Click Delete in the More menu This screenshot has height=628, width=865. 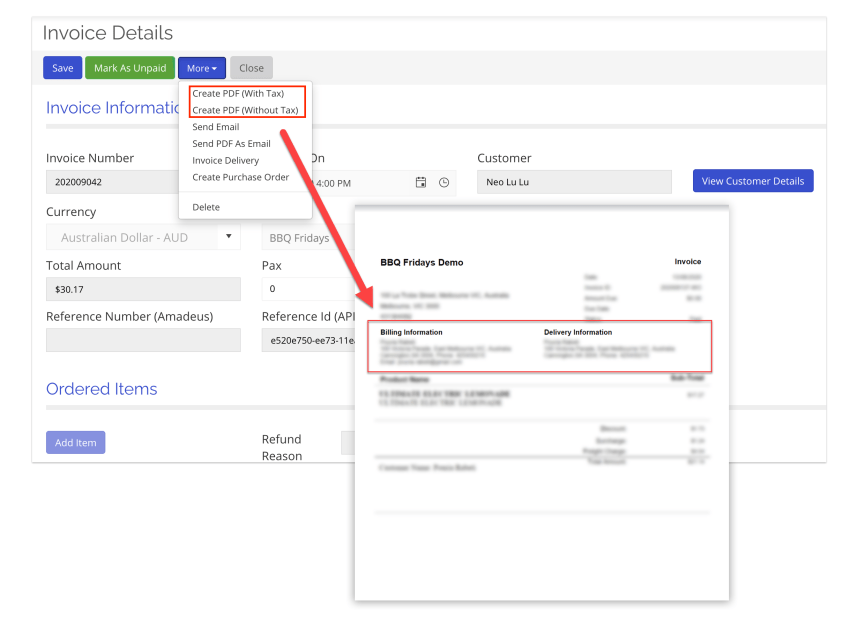point(206,207)
